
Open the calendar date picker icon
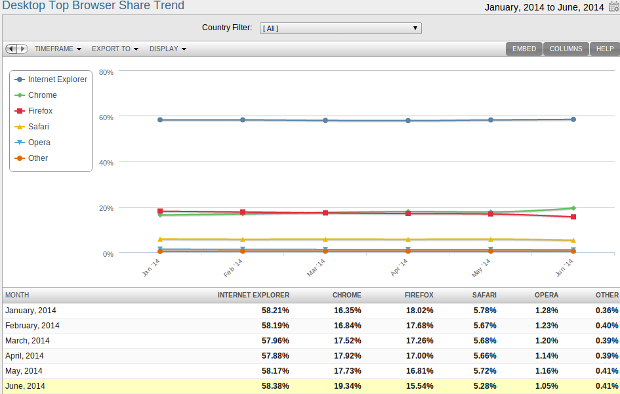(x=614, y=7)
